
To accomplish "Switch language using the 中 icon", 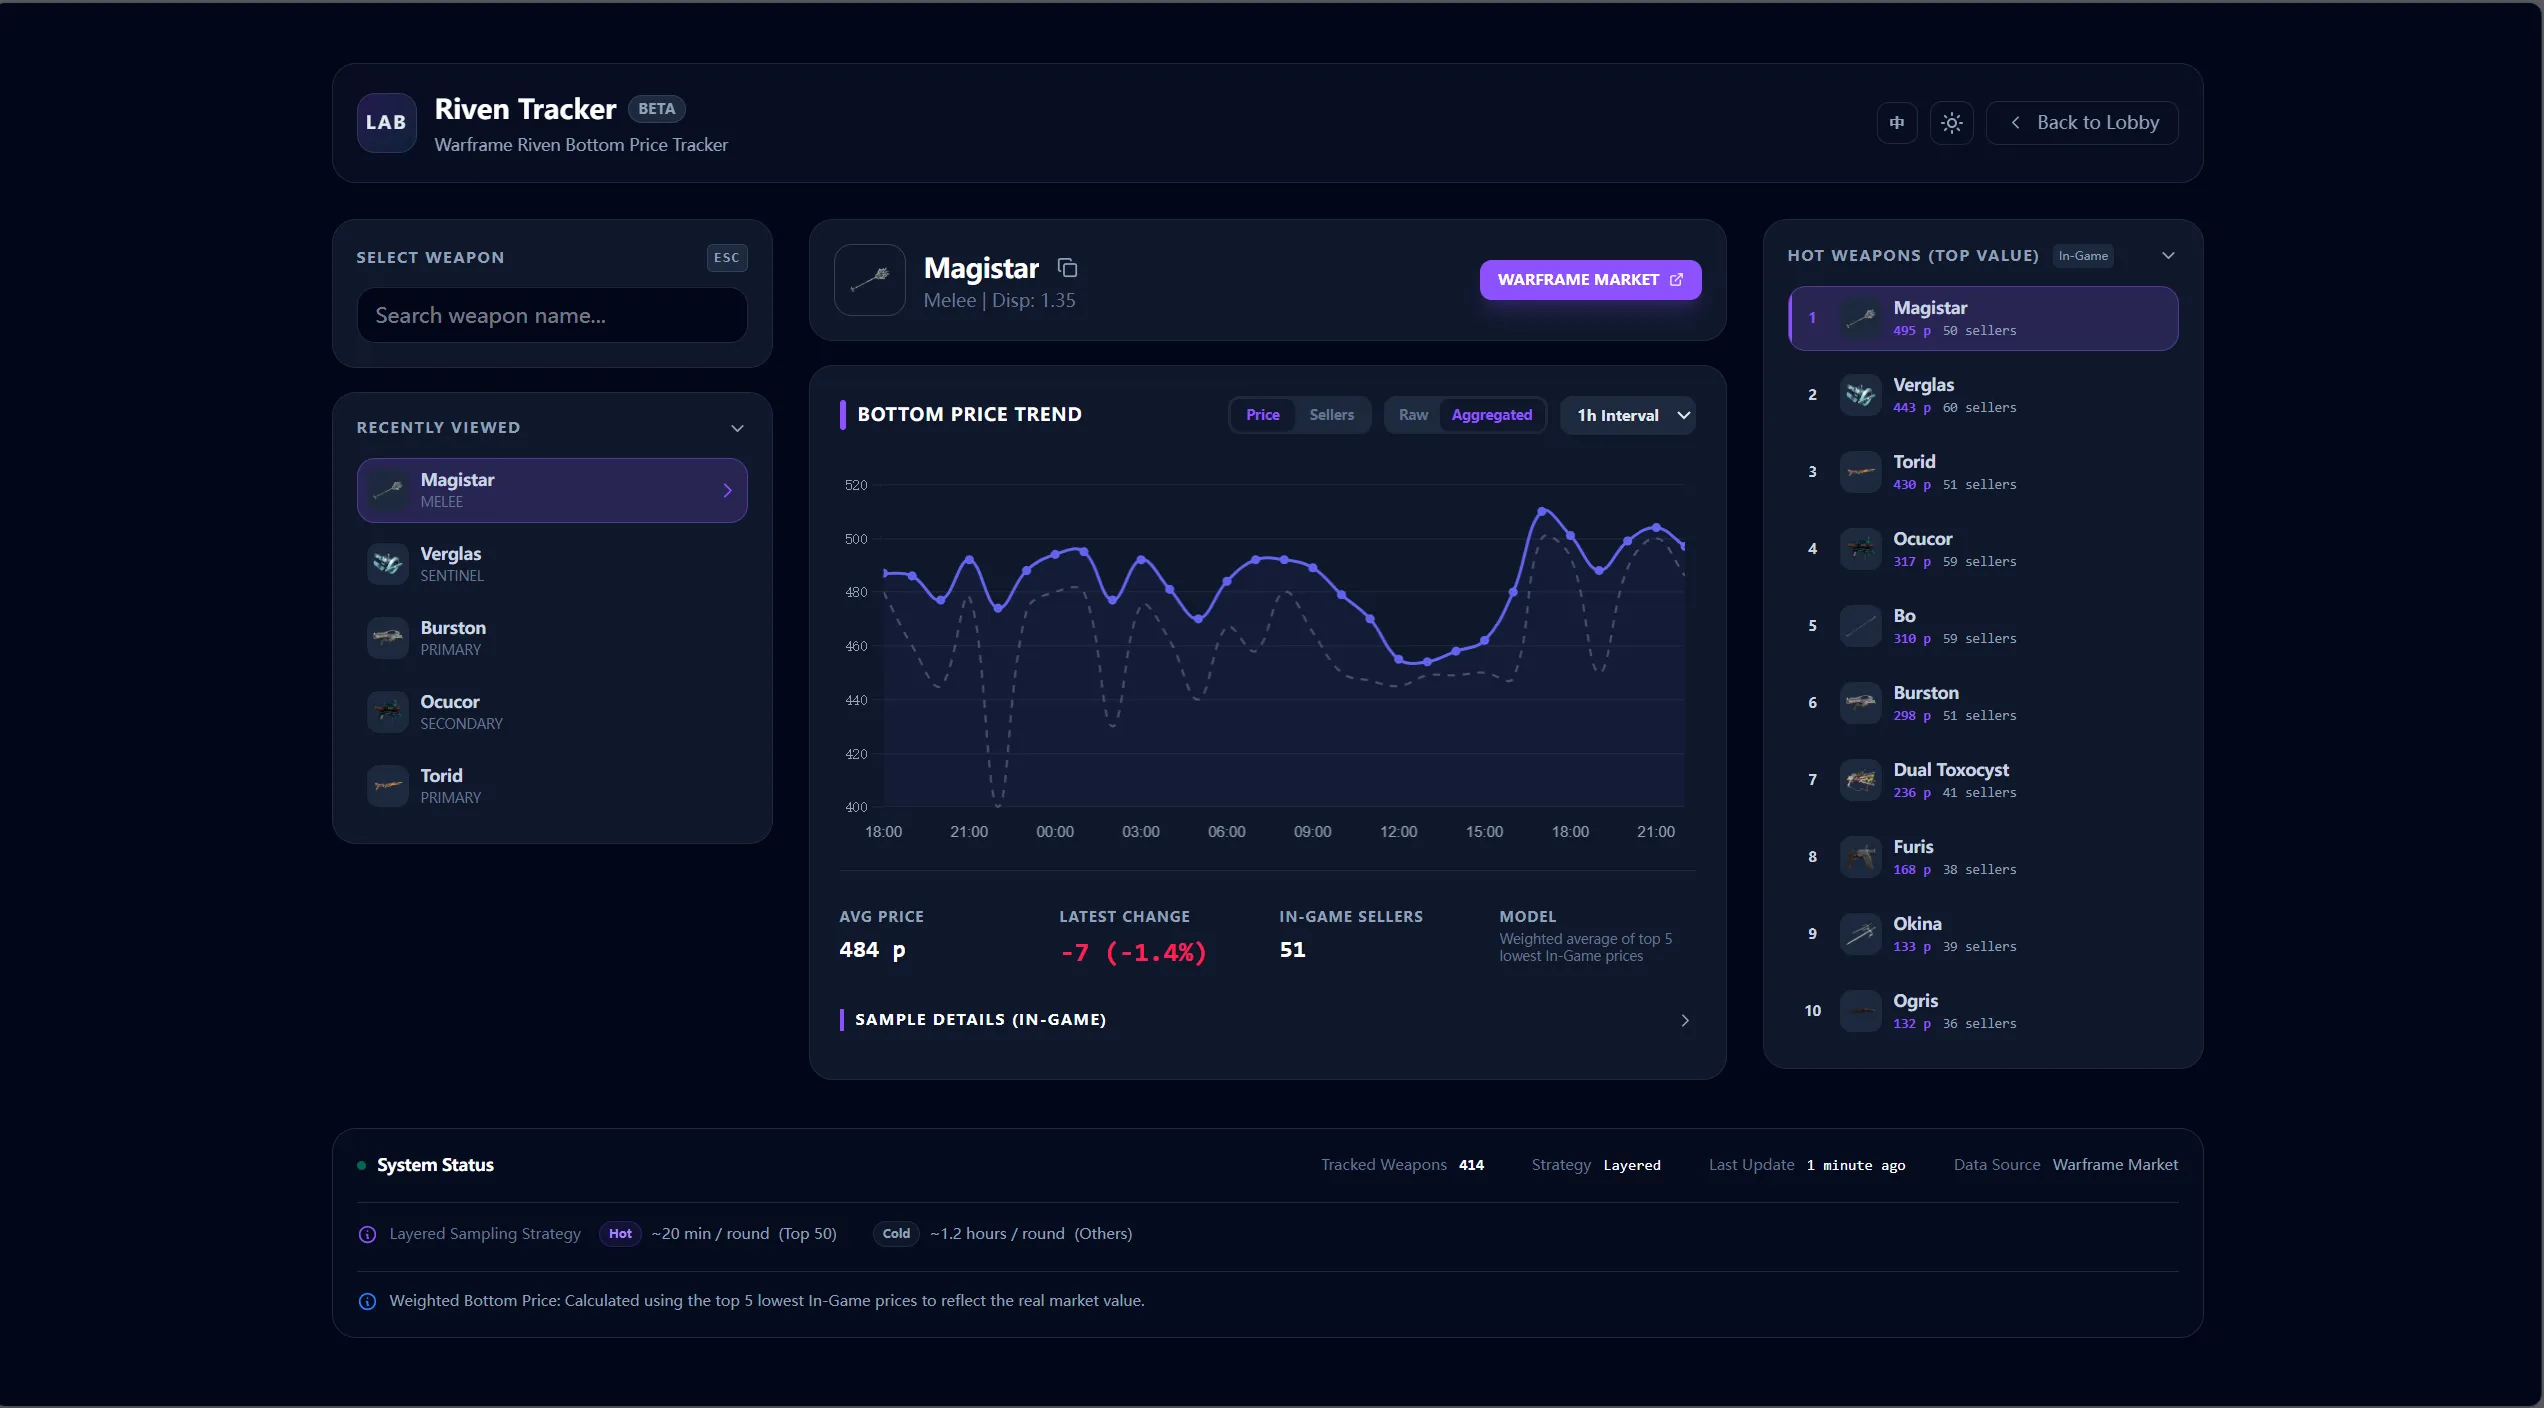I will pos(1897,122).
